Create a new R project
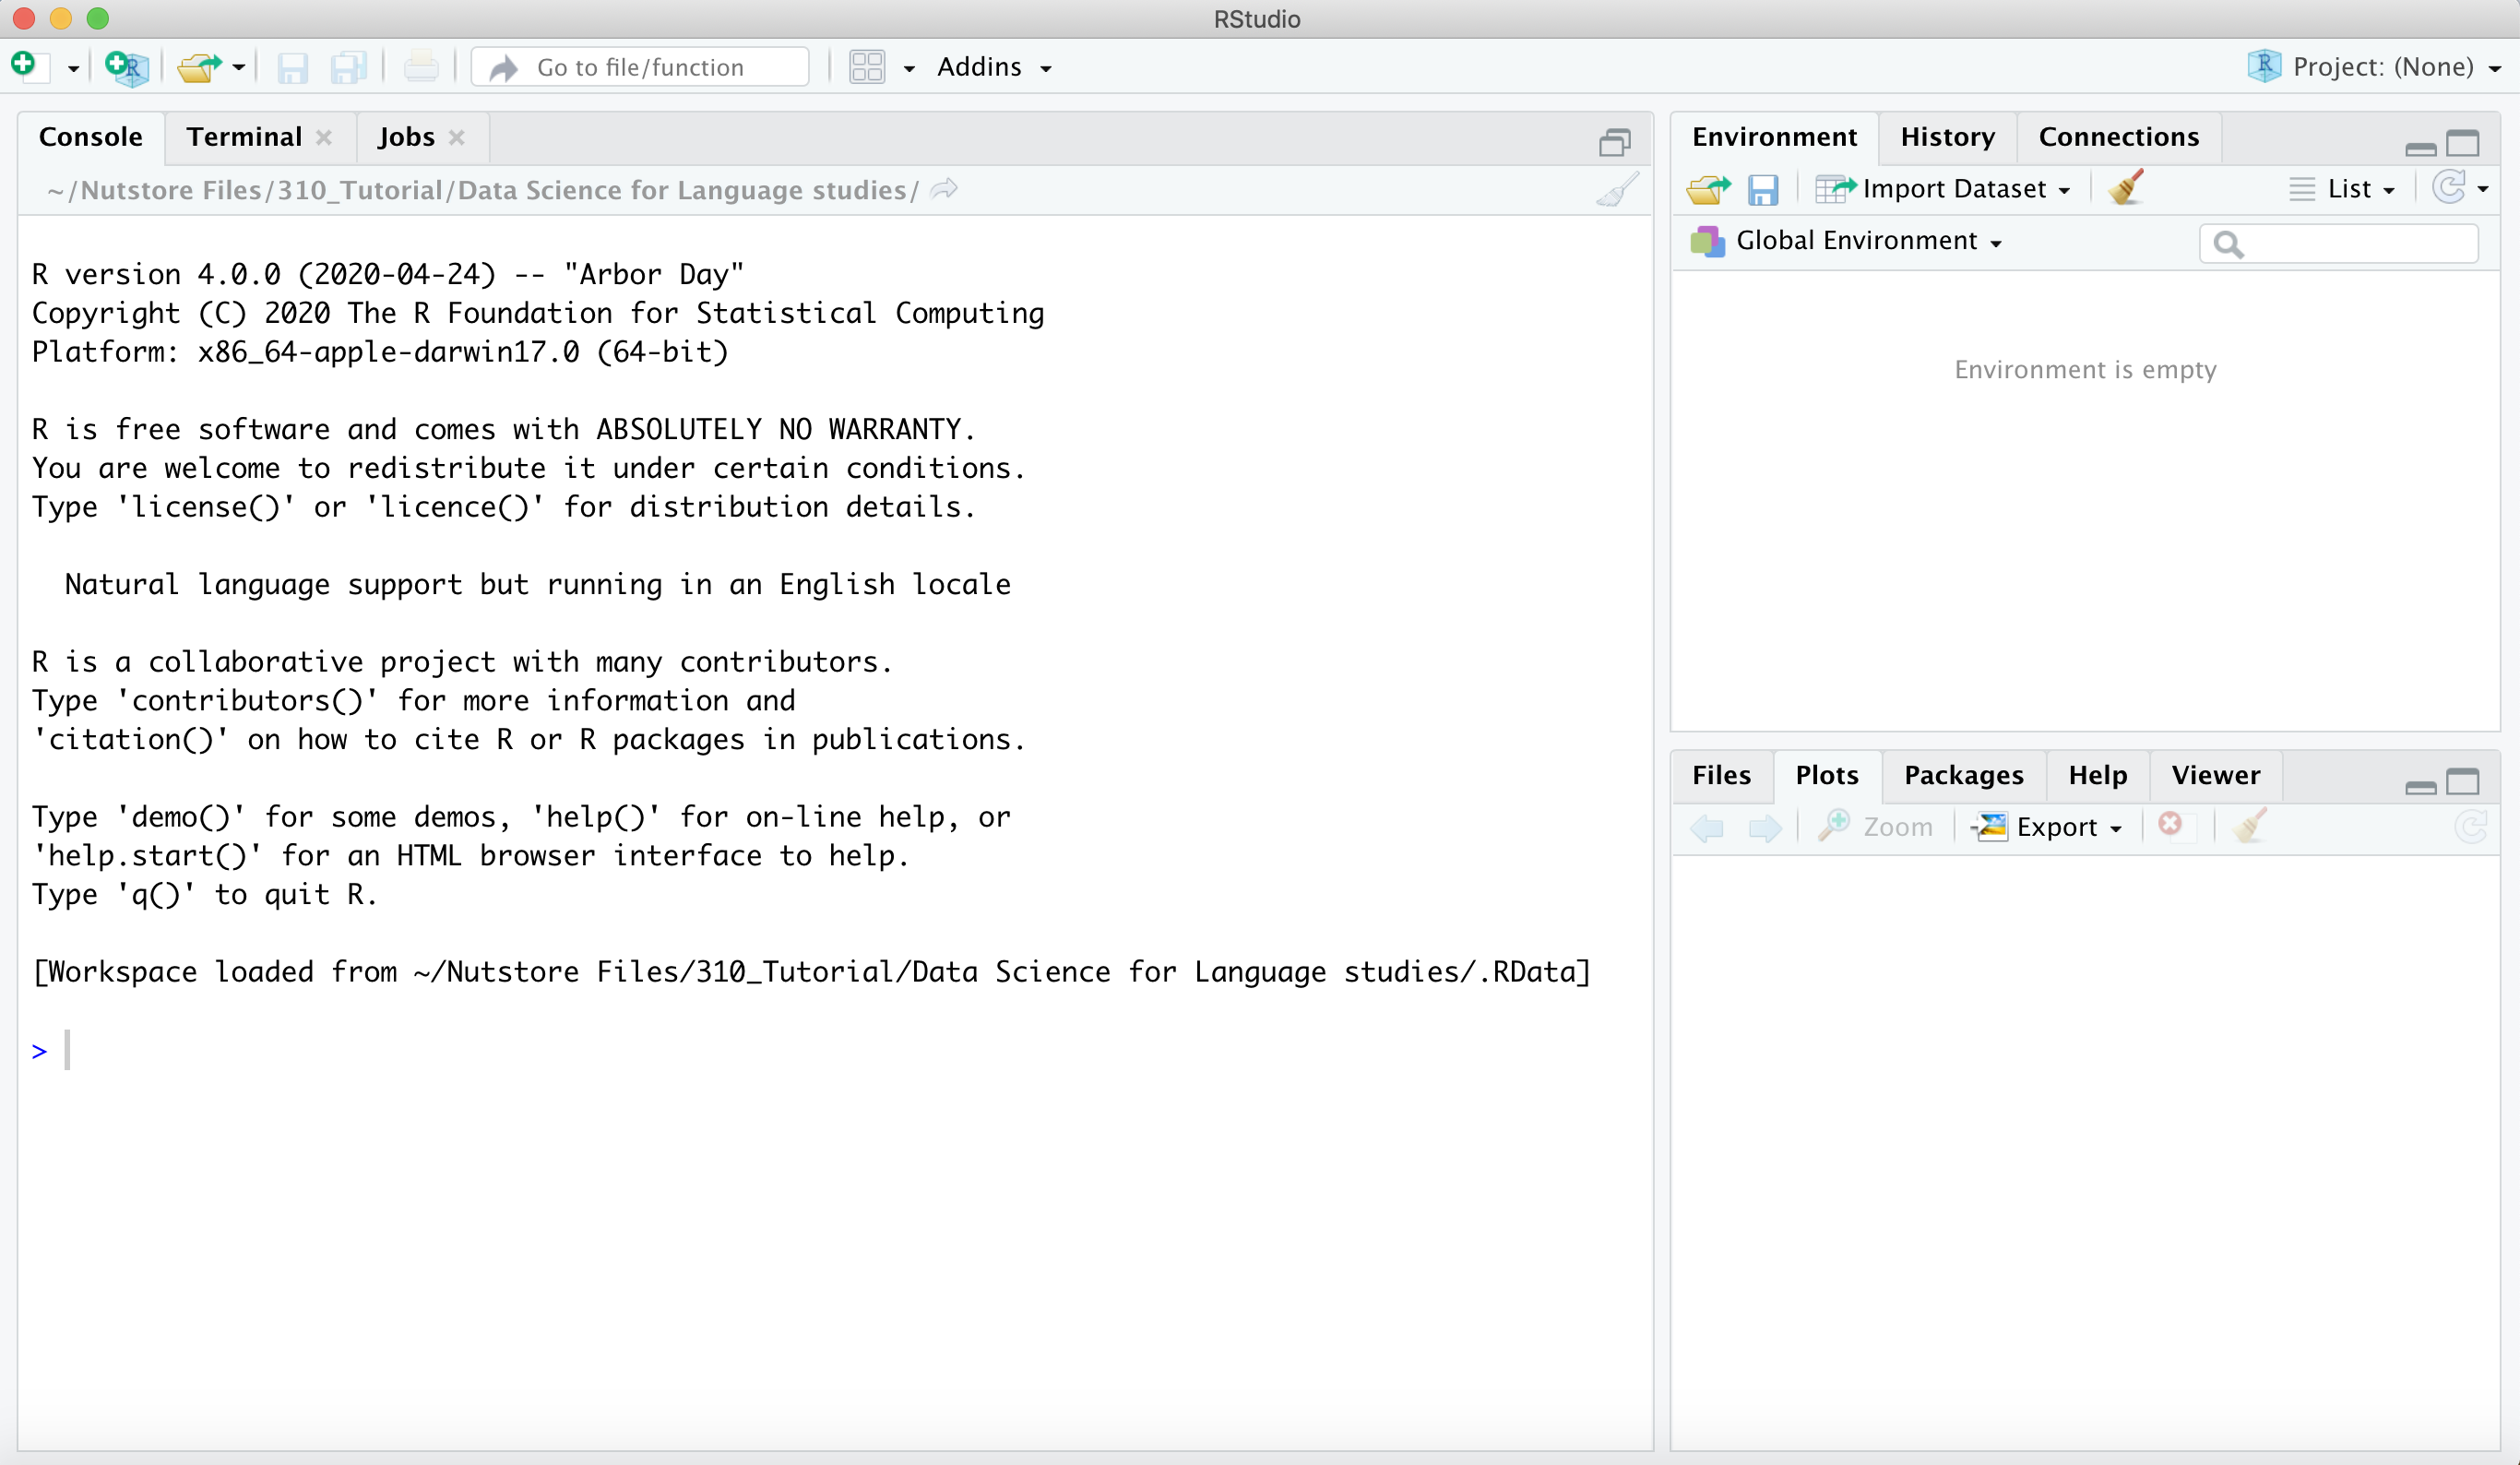 tap(127, 67)
